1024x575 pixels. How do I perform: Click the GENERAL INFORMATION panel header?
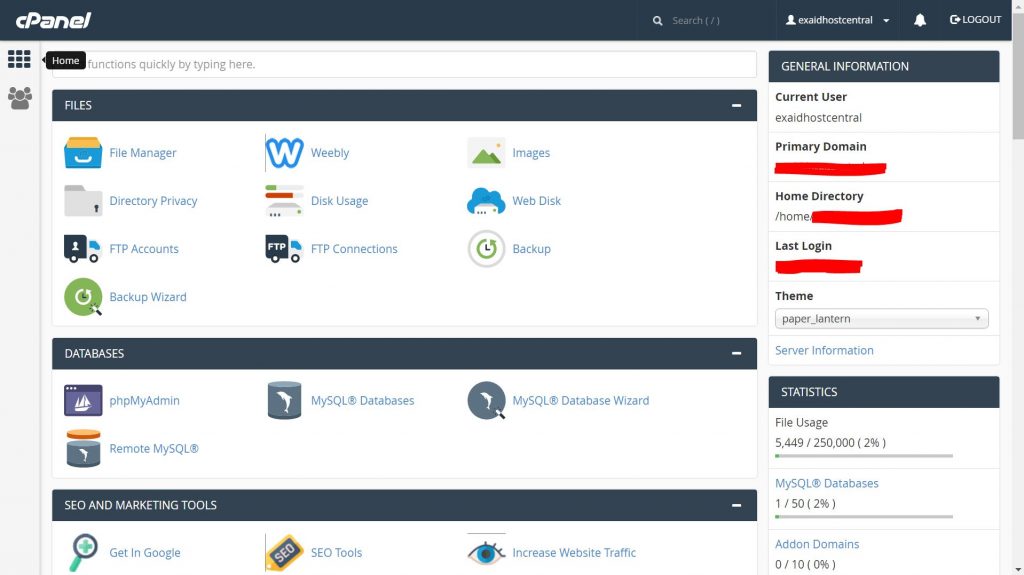[884, 66]
